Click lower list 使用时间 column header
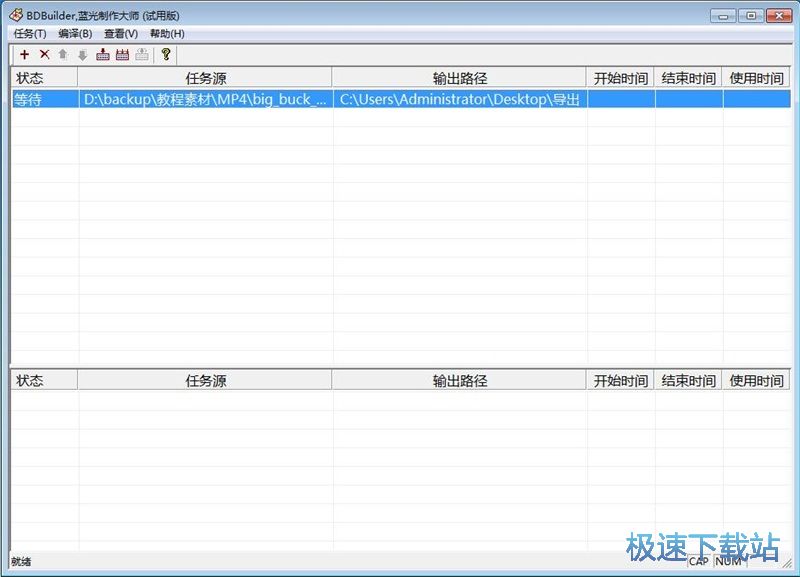Image resolution: width=800 pixels, height=577 pixels. pos(756,381)
